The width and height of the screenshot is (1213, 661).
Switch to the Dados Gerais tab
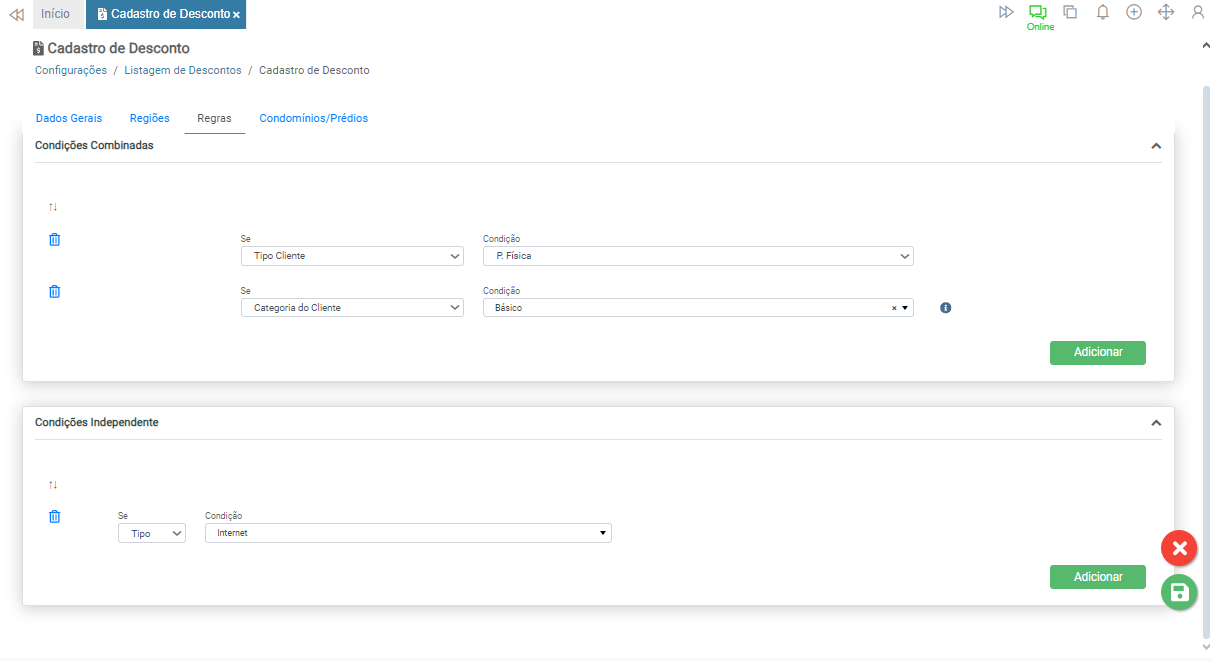tap(68, 118)
